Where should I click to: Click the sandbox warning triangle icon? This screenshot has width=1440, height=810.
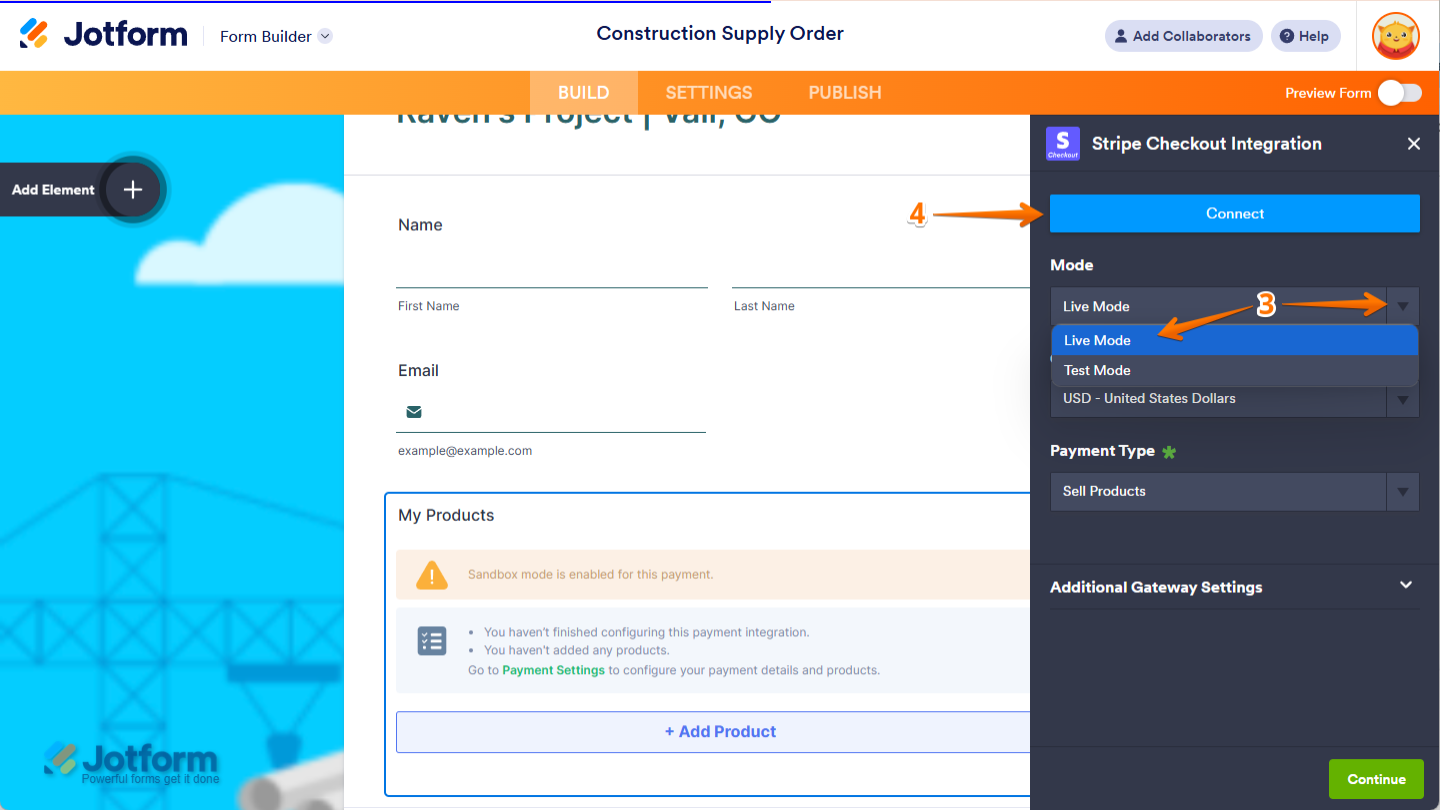(x=432, y=575)
